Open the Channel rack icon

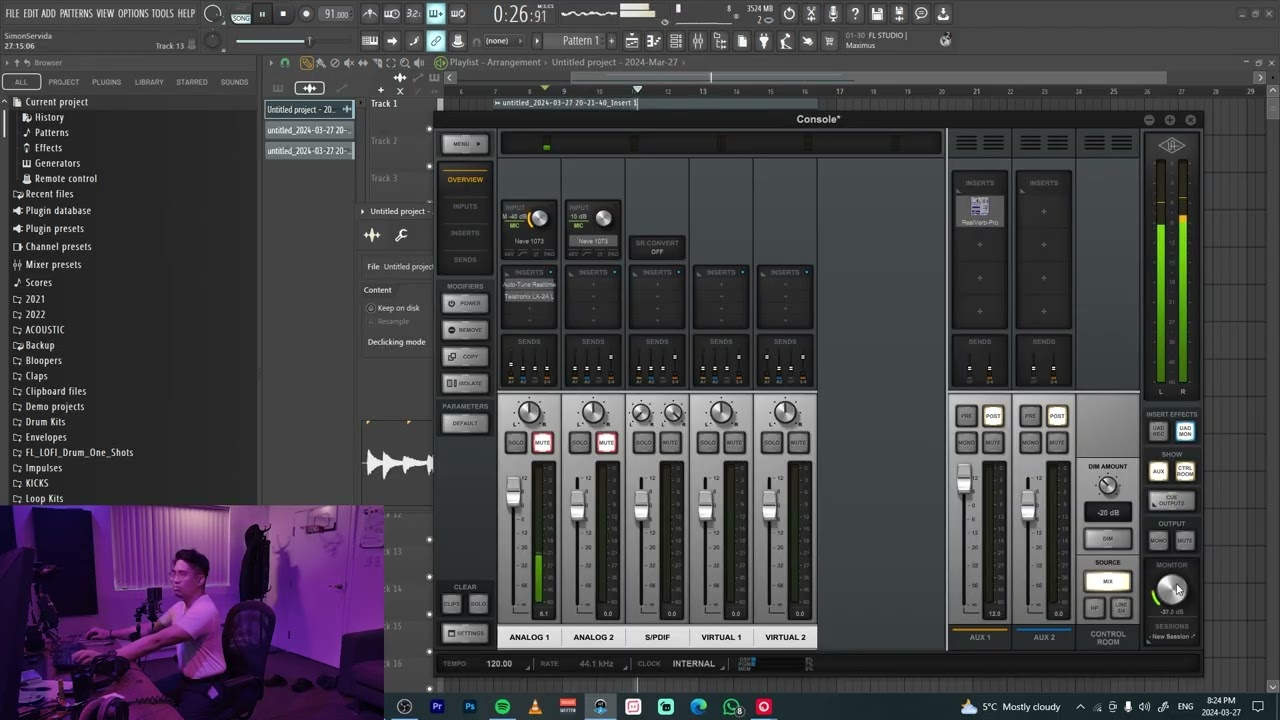(x=676, y=41)
